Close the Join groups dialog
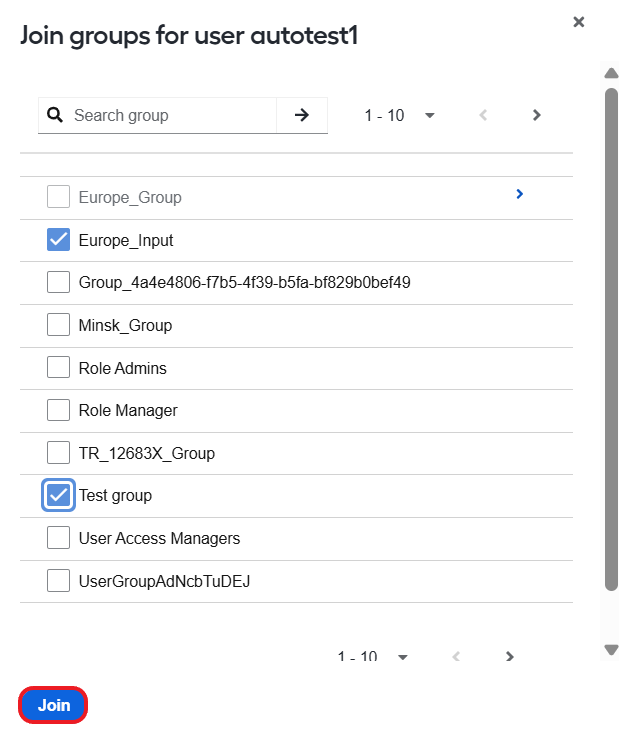This screenshot has width=619, height=740. pyautogui.click(x=578, y=22)
